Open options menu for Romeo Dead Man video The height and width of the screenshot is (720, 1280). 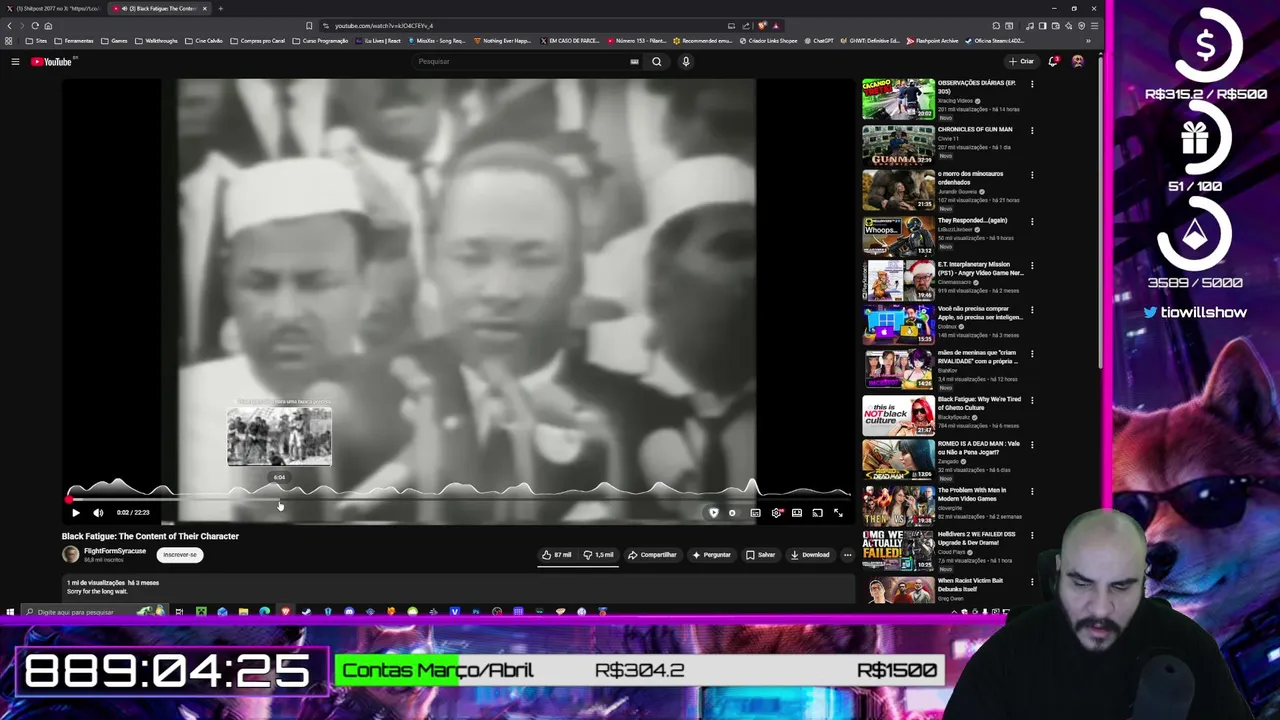(1032, 446)
